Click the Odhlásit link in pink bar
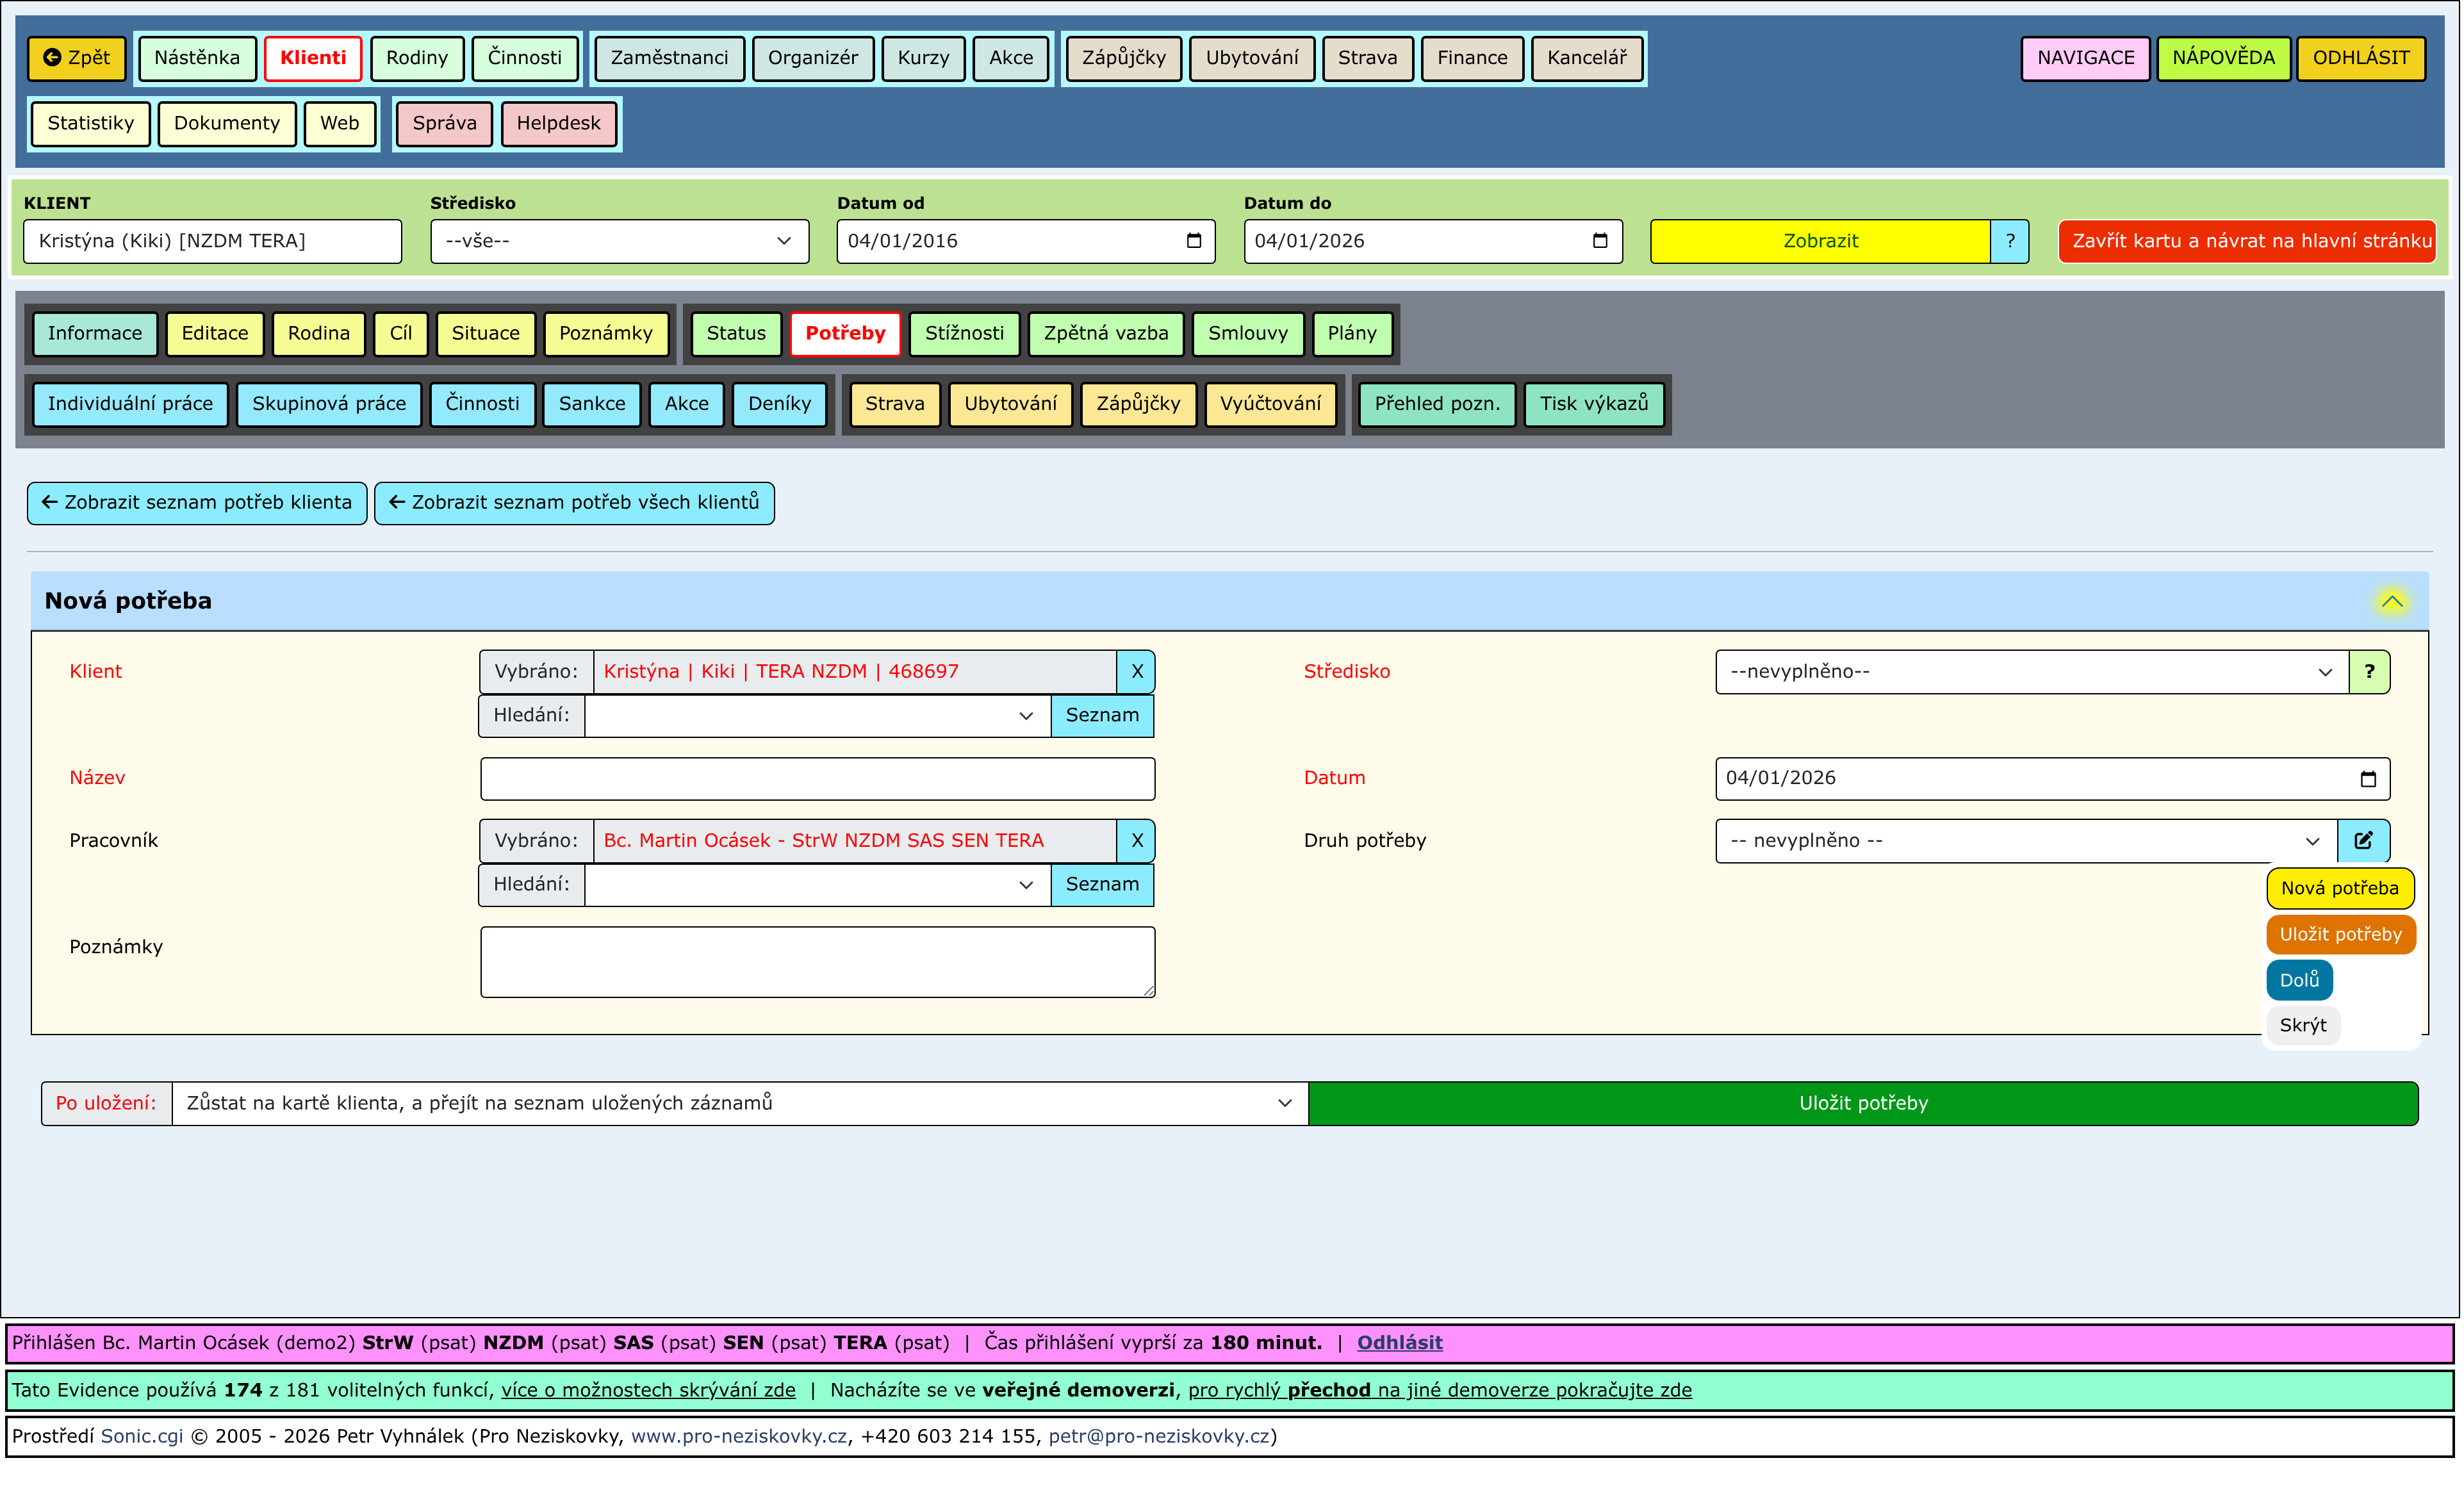 (1399, 1343)
